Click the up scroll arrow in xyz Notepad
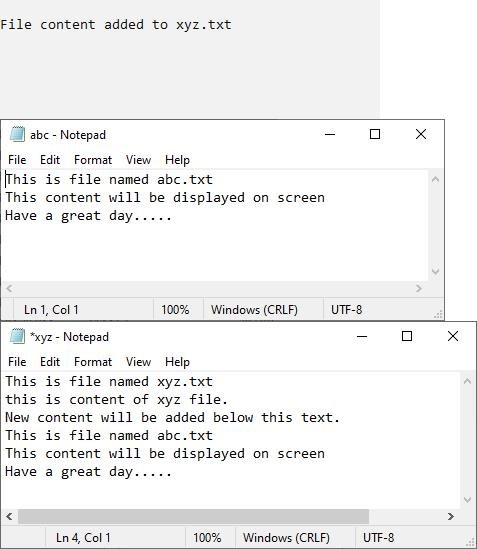 click(467, 382)
